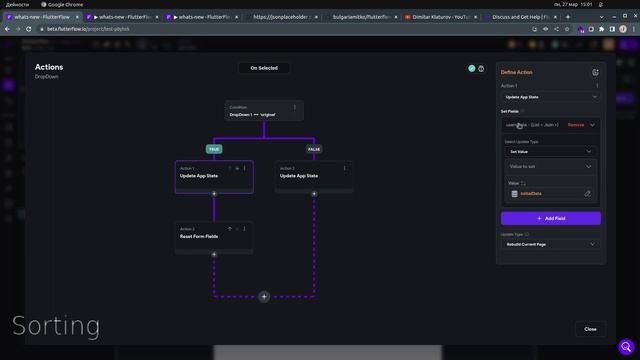Viewport: 640px width, 360px height.
Task: Open the purple search button at bottom right
Action: pos(626,347)
